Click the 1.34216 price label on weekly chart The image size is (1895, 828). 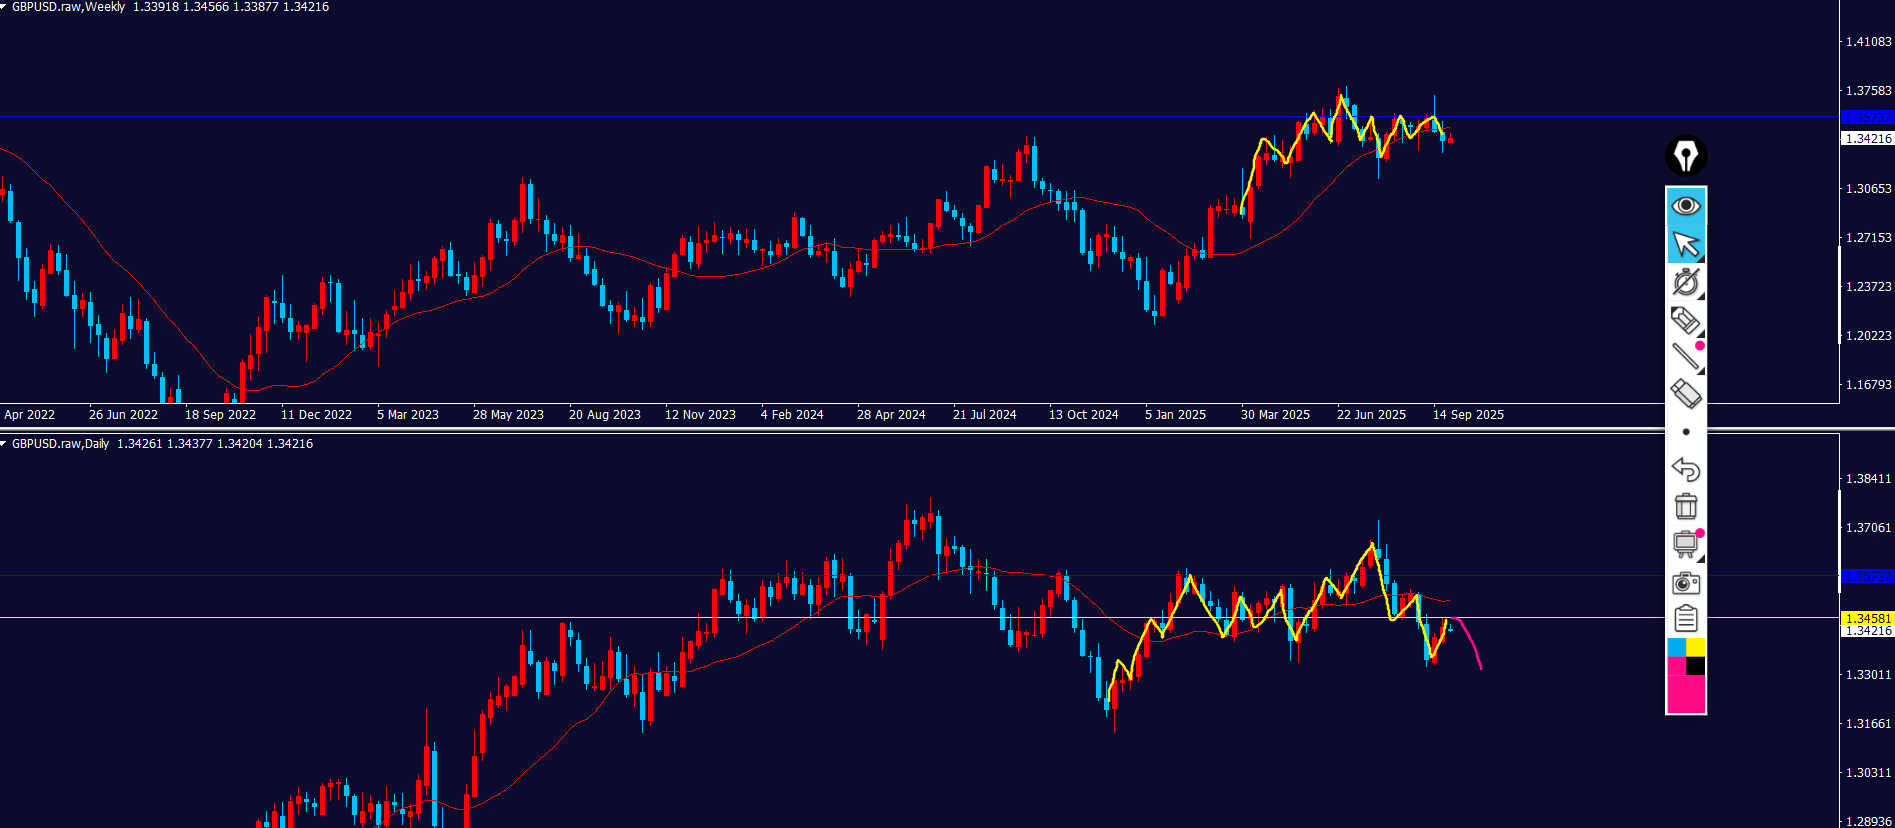[1867, 139]
